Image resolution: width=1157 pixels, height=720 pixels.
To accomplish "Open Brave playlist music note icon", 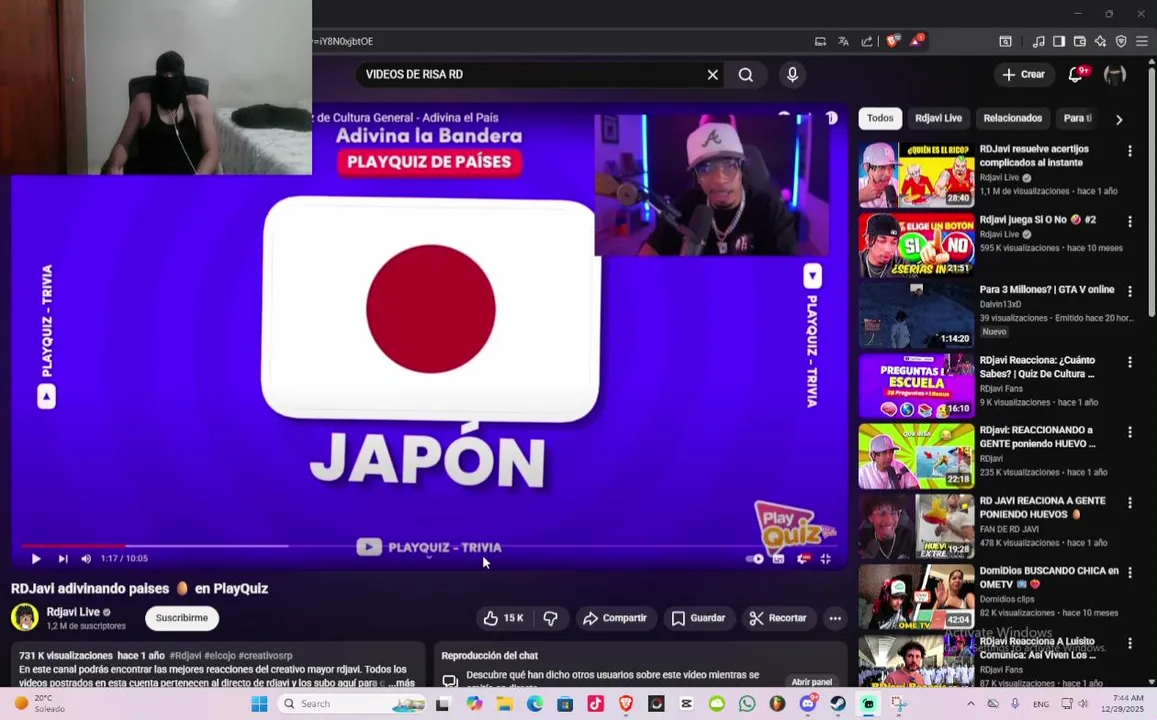I will point(1038,41).
